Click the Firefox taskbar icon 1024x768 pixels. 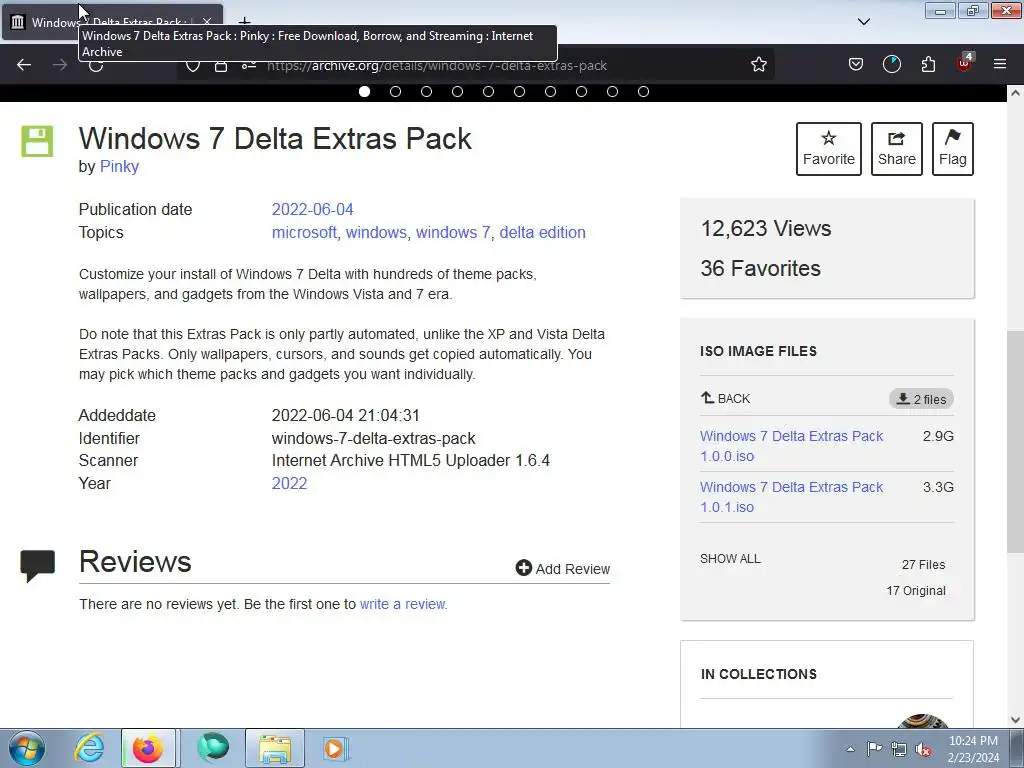148,748
